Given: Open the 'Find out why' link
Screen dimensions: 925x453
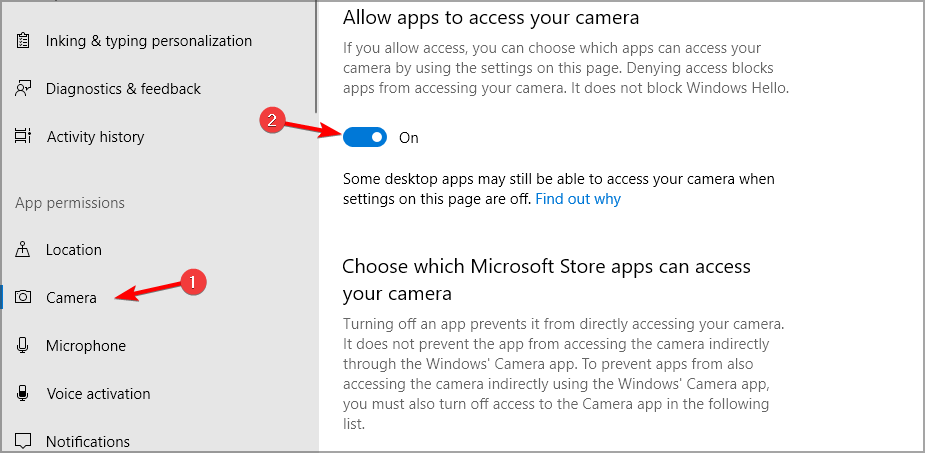Looking at the screenshot, I should [578, 199].
